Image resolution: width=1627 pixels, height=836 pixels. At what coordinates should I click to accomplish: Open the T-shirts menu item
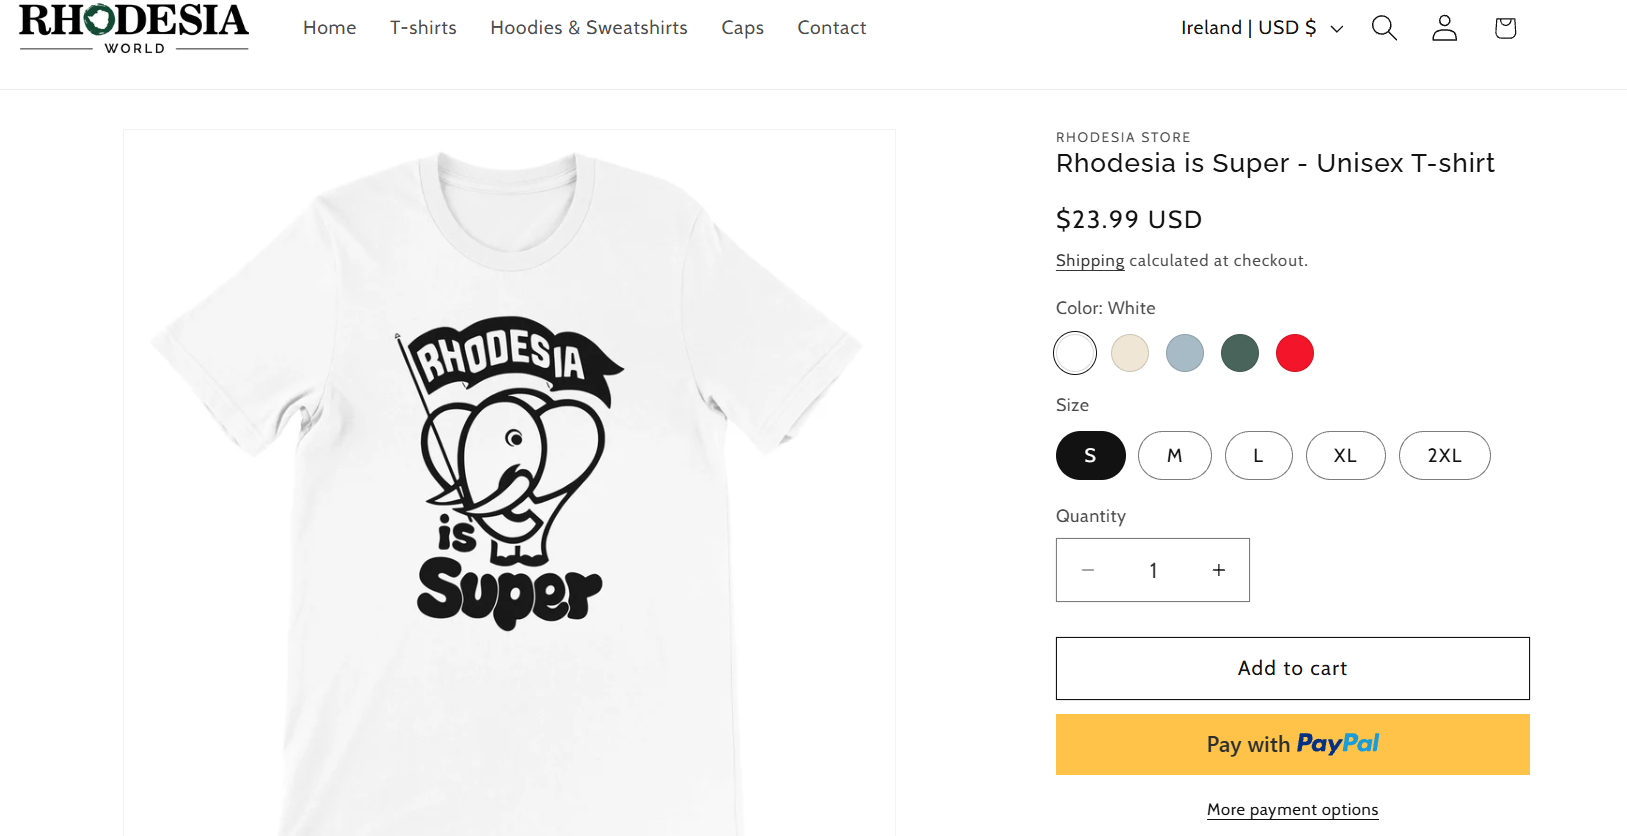[x=423, y=28]
